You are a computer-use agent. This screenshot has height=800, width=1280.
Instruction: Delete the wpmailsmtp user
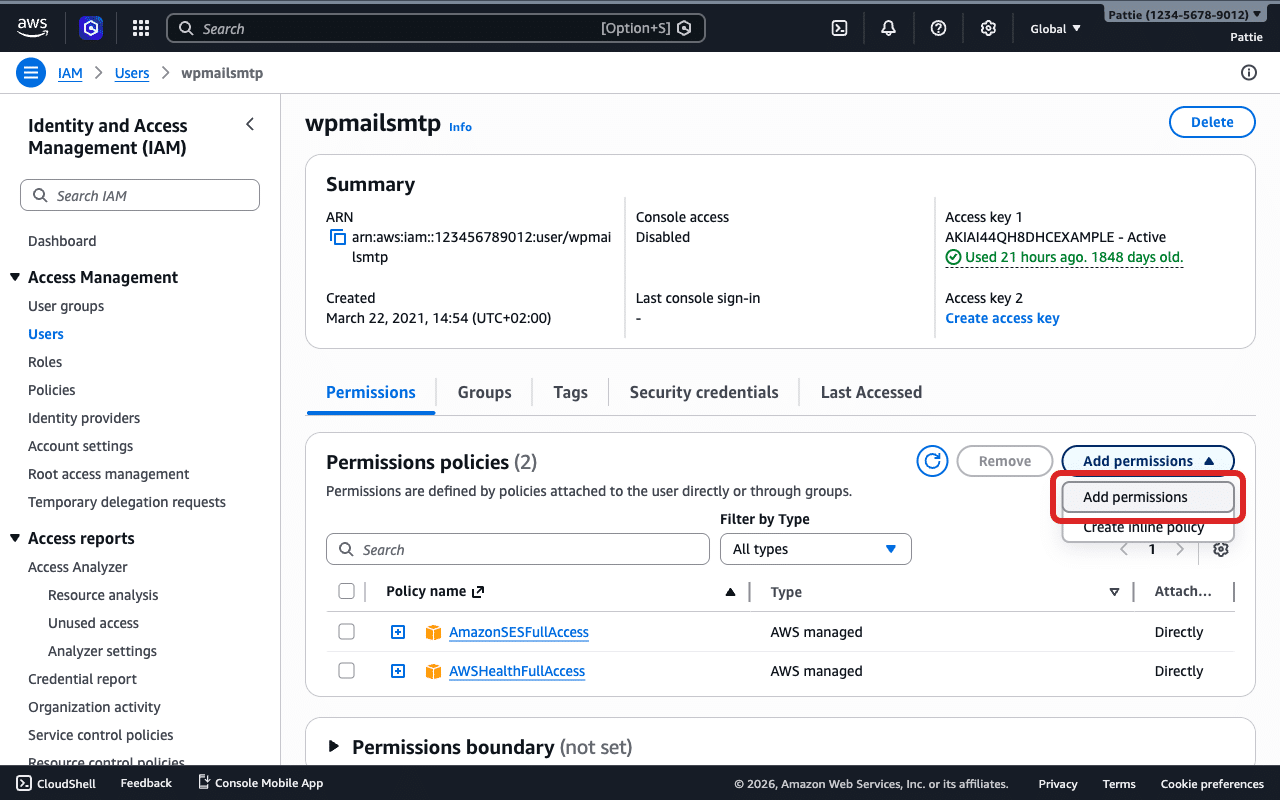[x=1212, y=122]
